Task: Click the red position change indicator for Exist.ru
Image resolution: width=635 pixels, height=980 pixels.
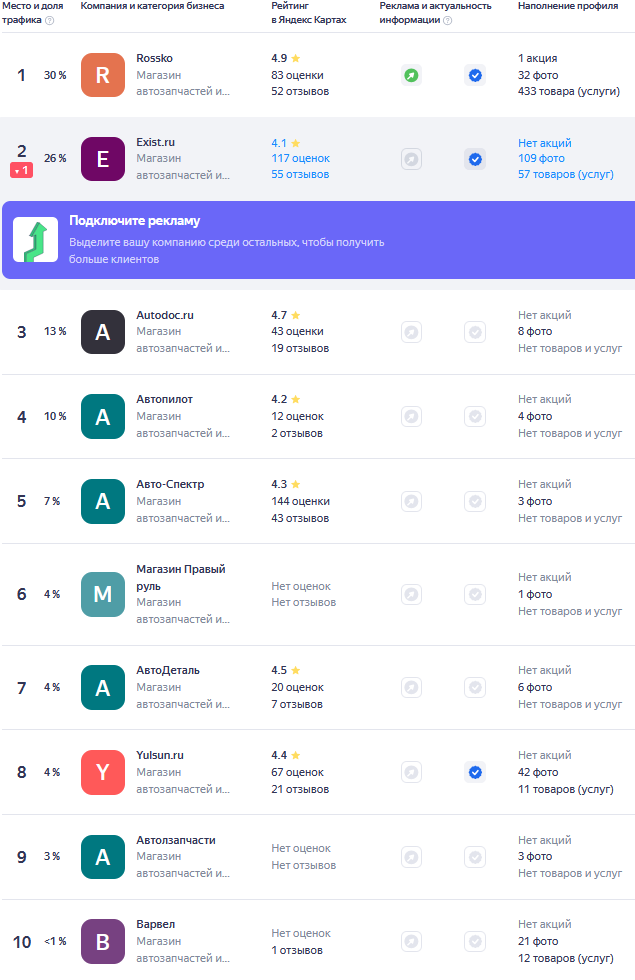Action: (21, 171)
